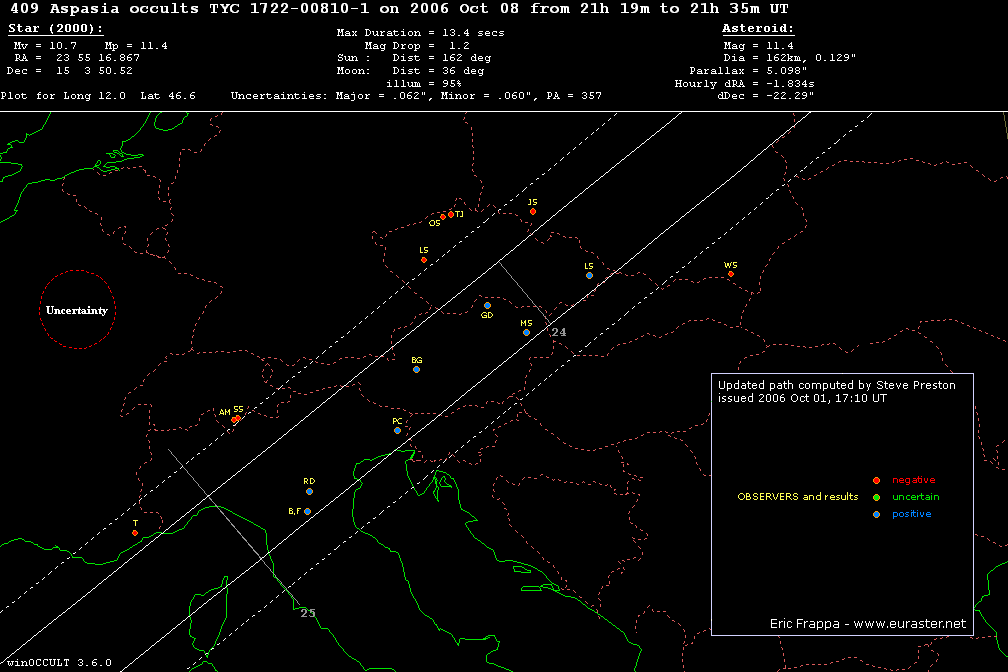This screenshot has width=1008, height=672.
Task: Click the 25 minute time marker
Action: coord(308,613)
